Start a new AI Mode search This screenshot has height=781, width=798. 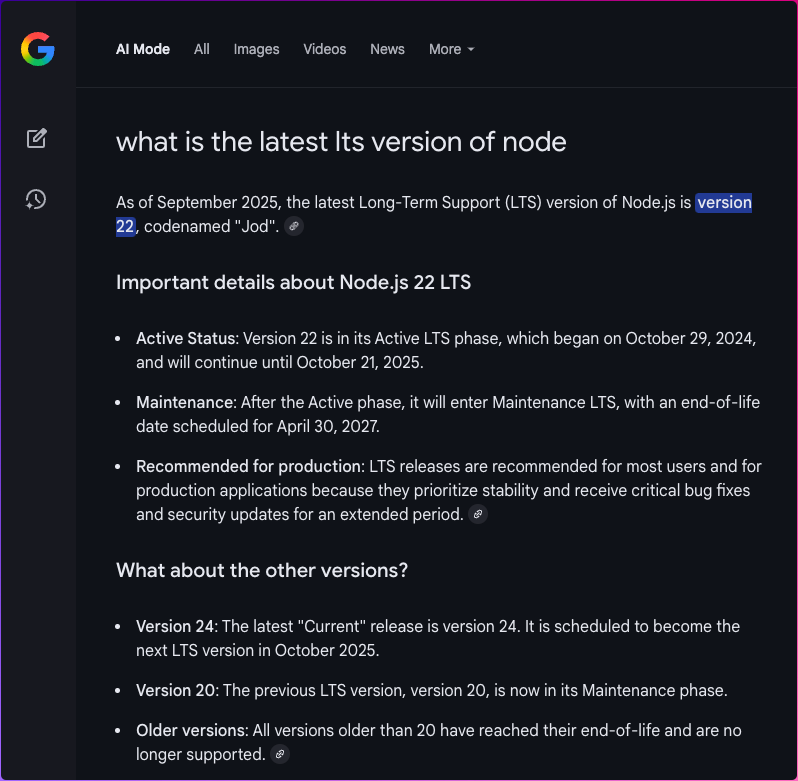coord(37,138)
